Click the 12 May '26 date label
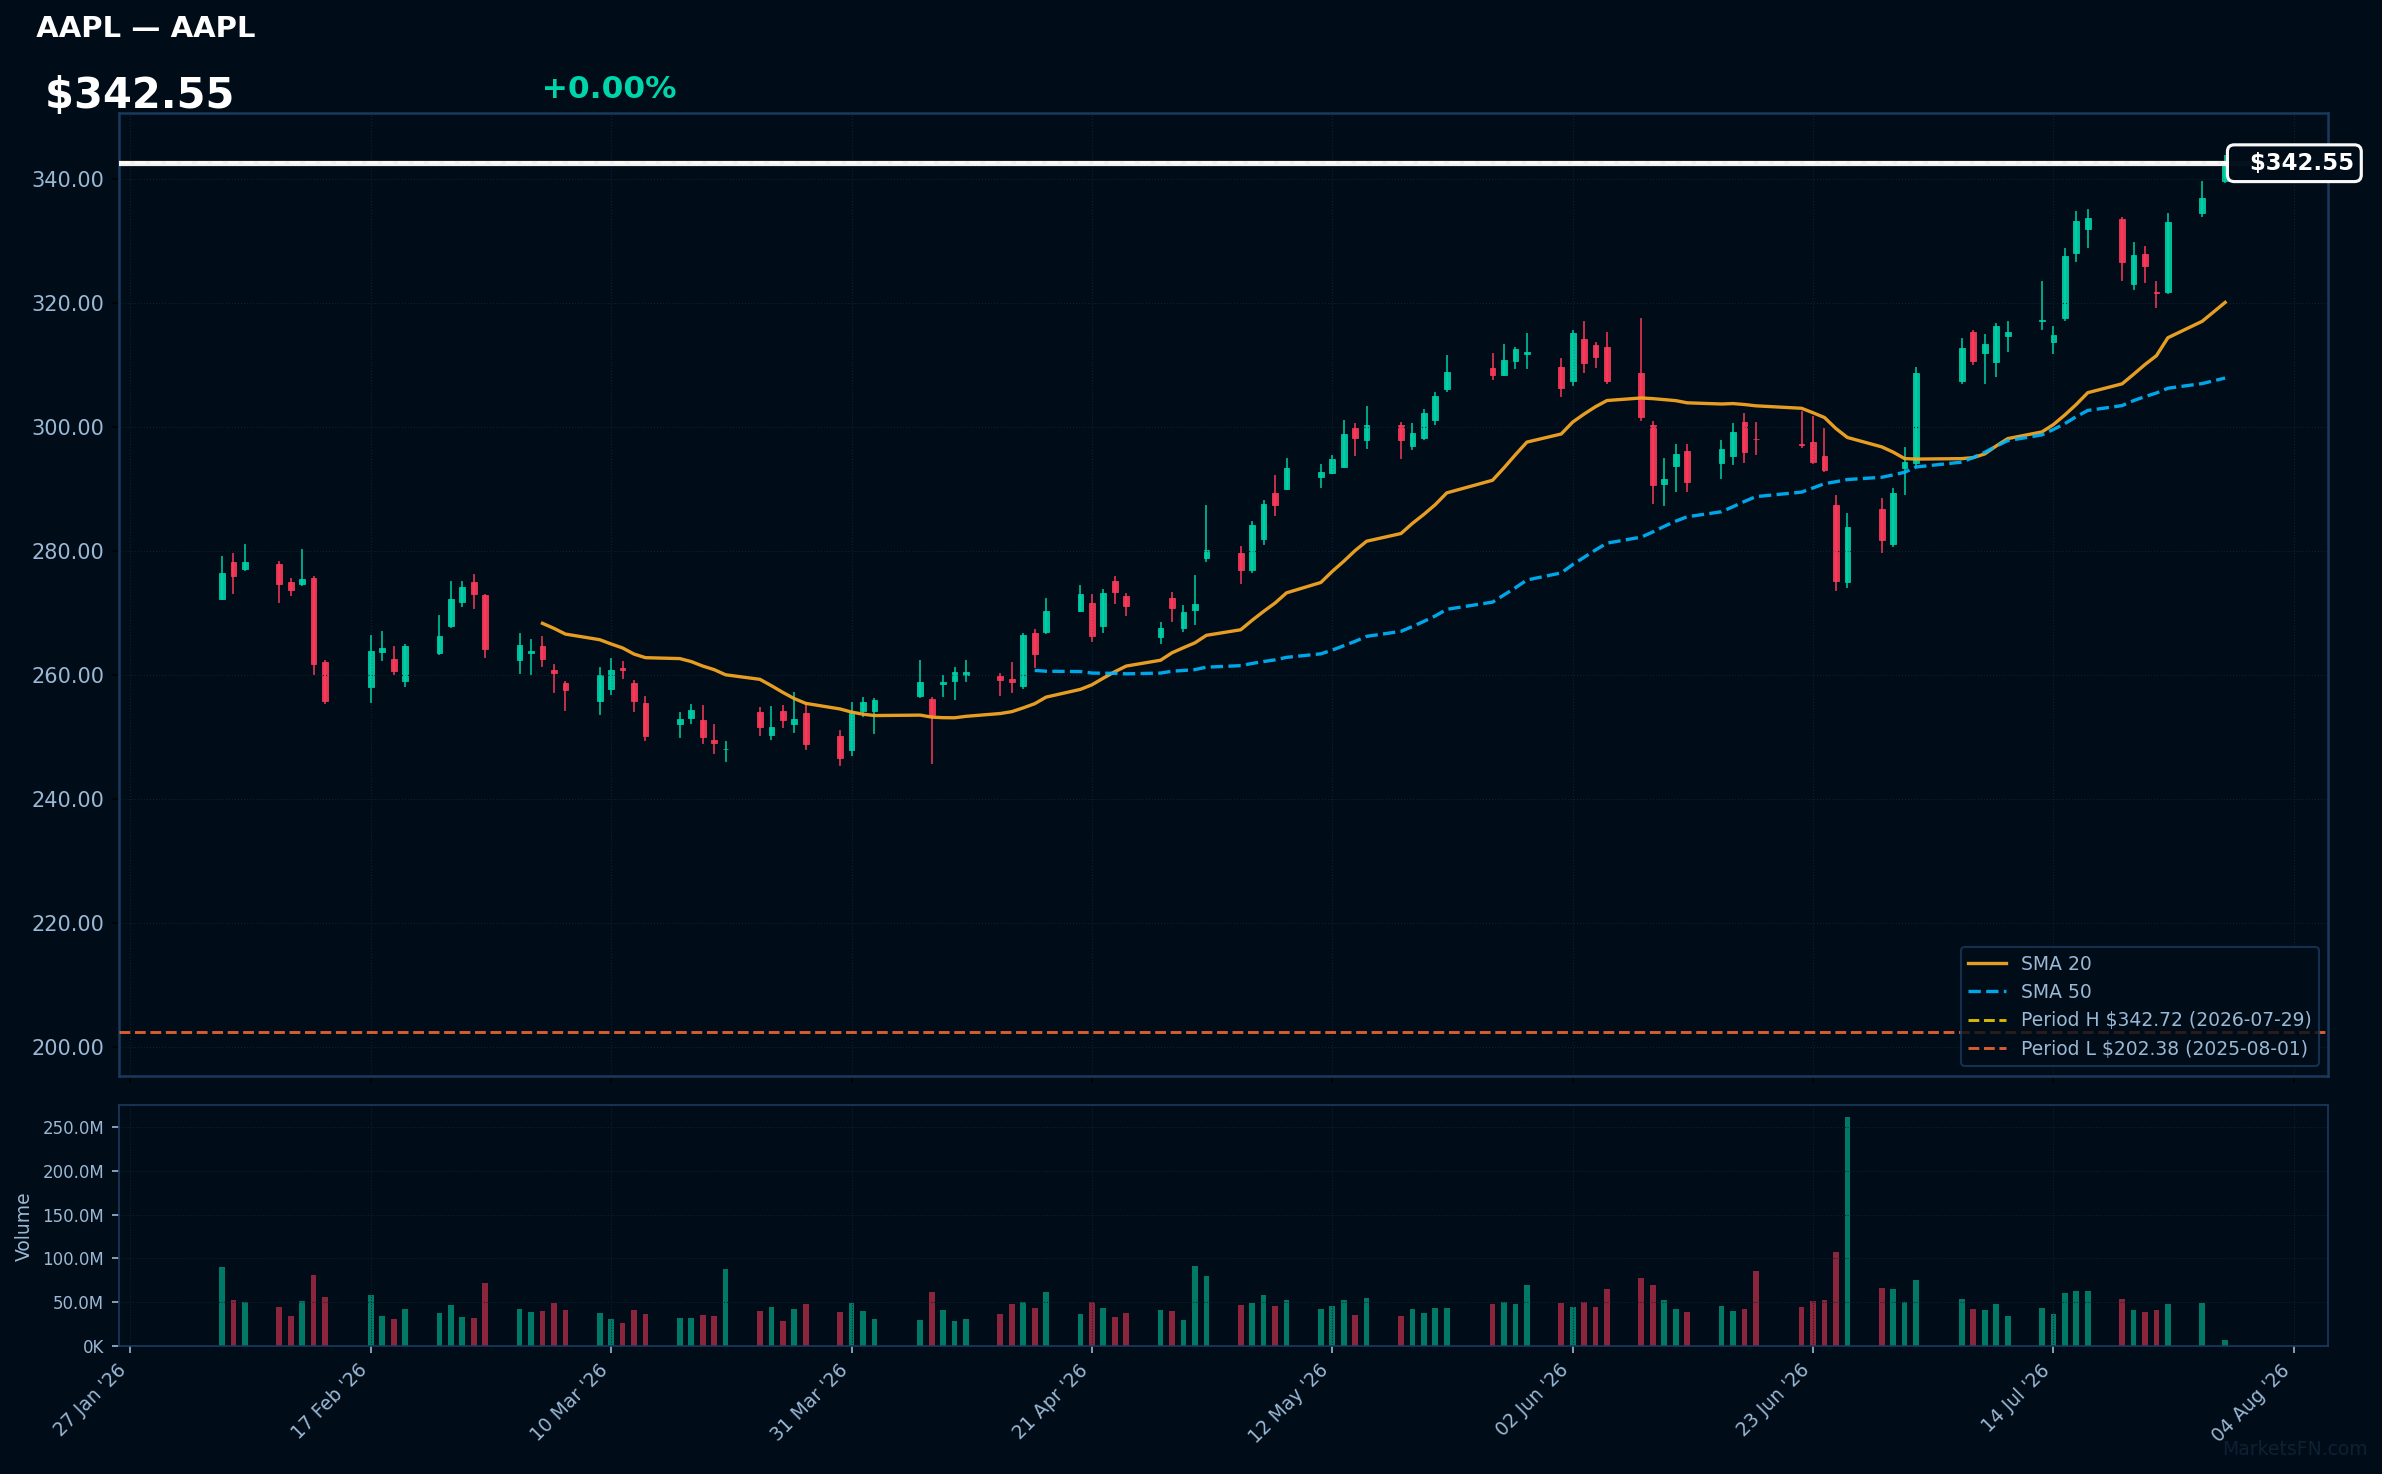The height and width of the screenshot is (1474, 2382). pyautogui.click(x=1287, y=1403)
